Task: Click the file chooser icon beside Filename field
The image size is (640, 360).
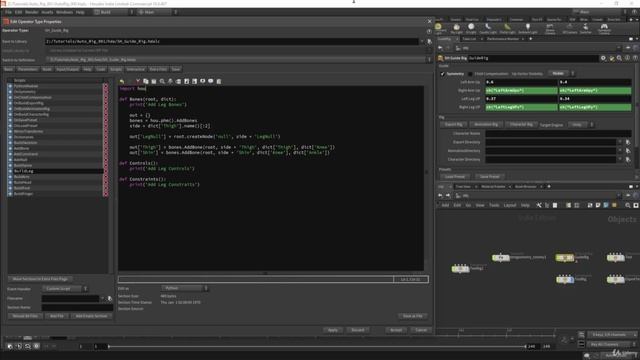Action: 109,298
